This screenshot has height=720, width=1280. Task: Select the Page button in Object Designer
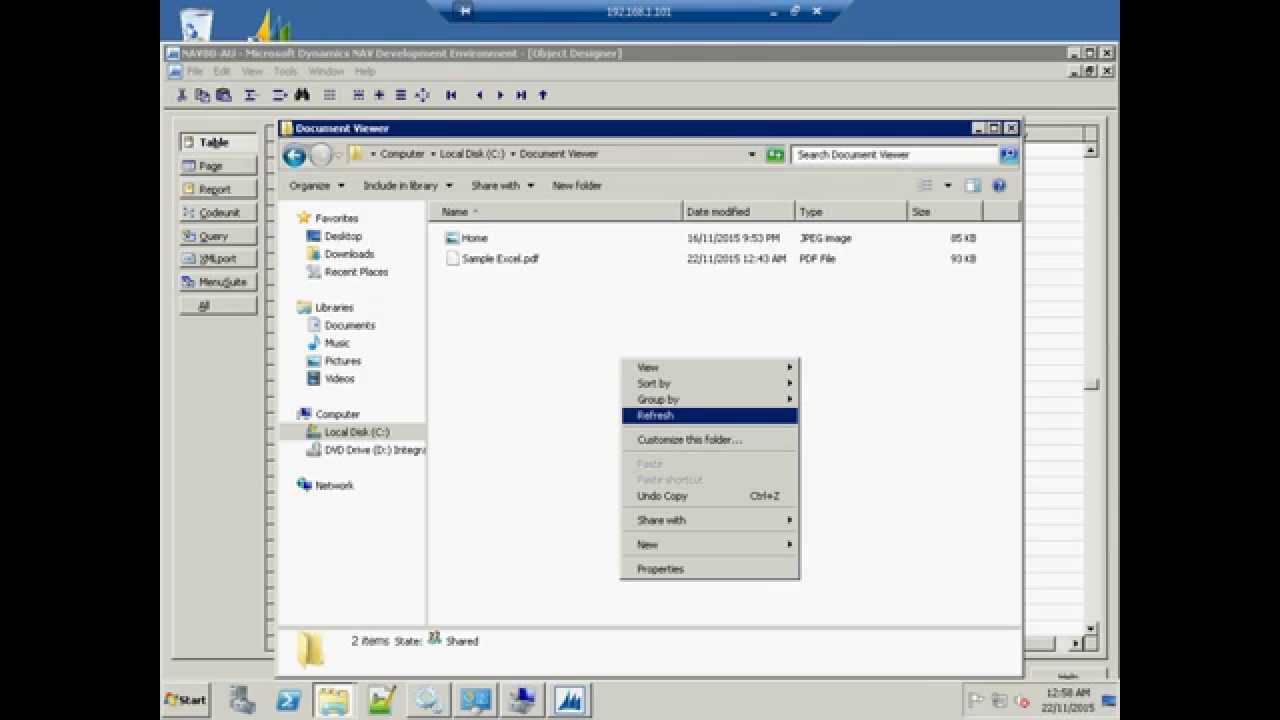[x=218, y=166]
